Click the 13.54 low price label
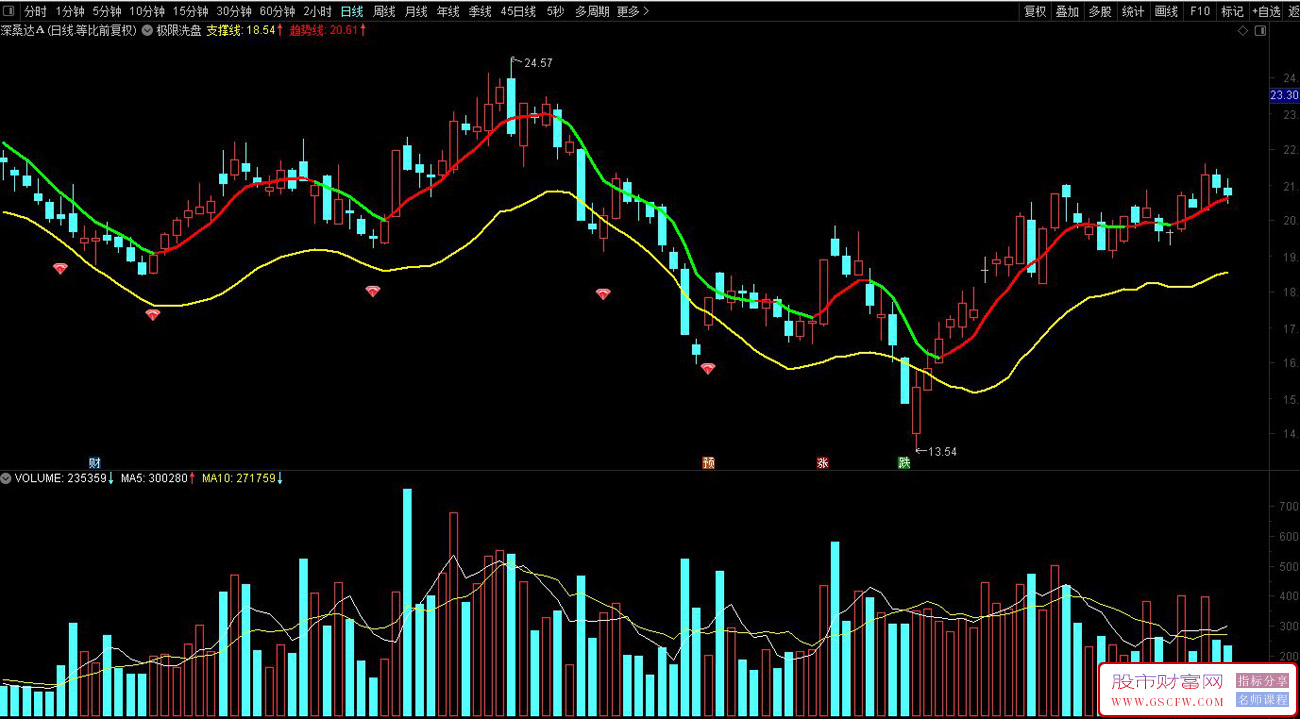The height and width of the screenshot is (719, 1300). pyautogui.click(x=942, y=452)
